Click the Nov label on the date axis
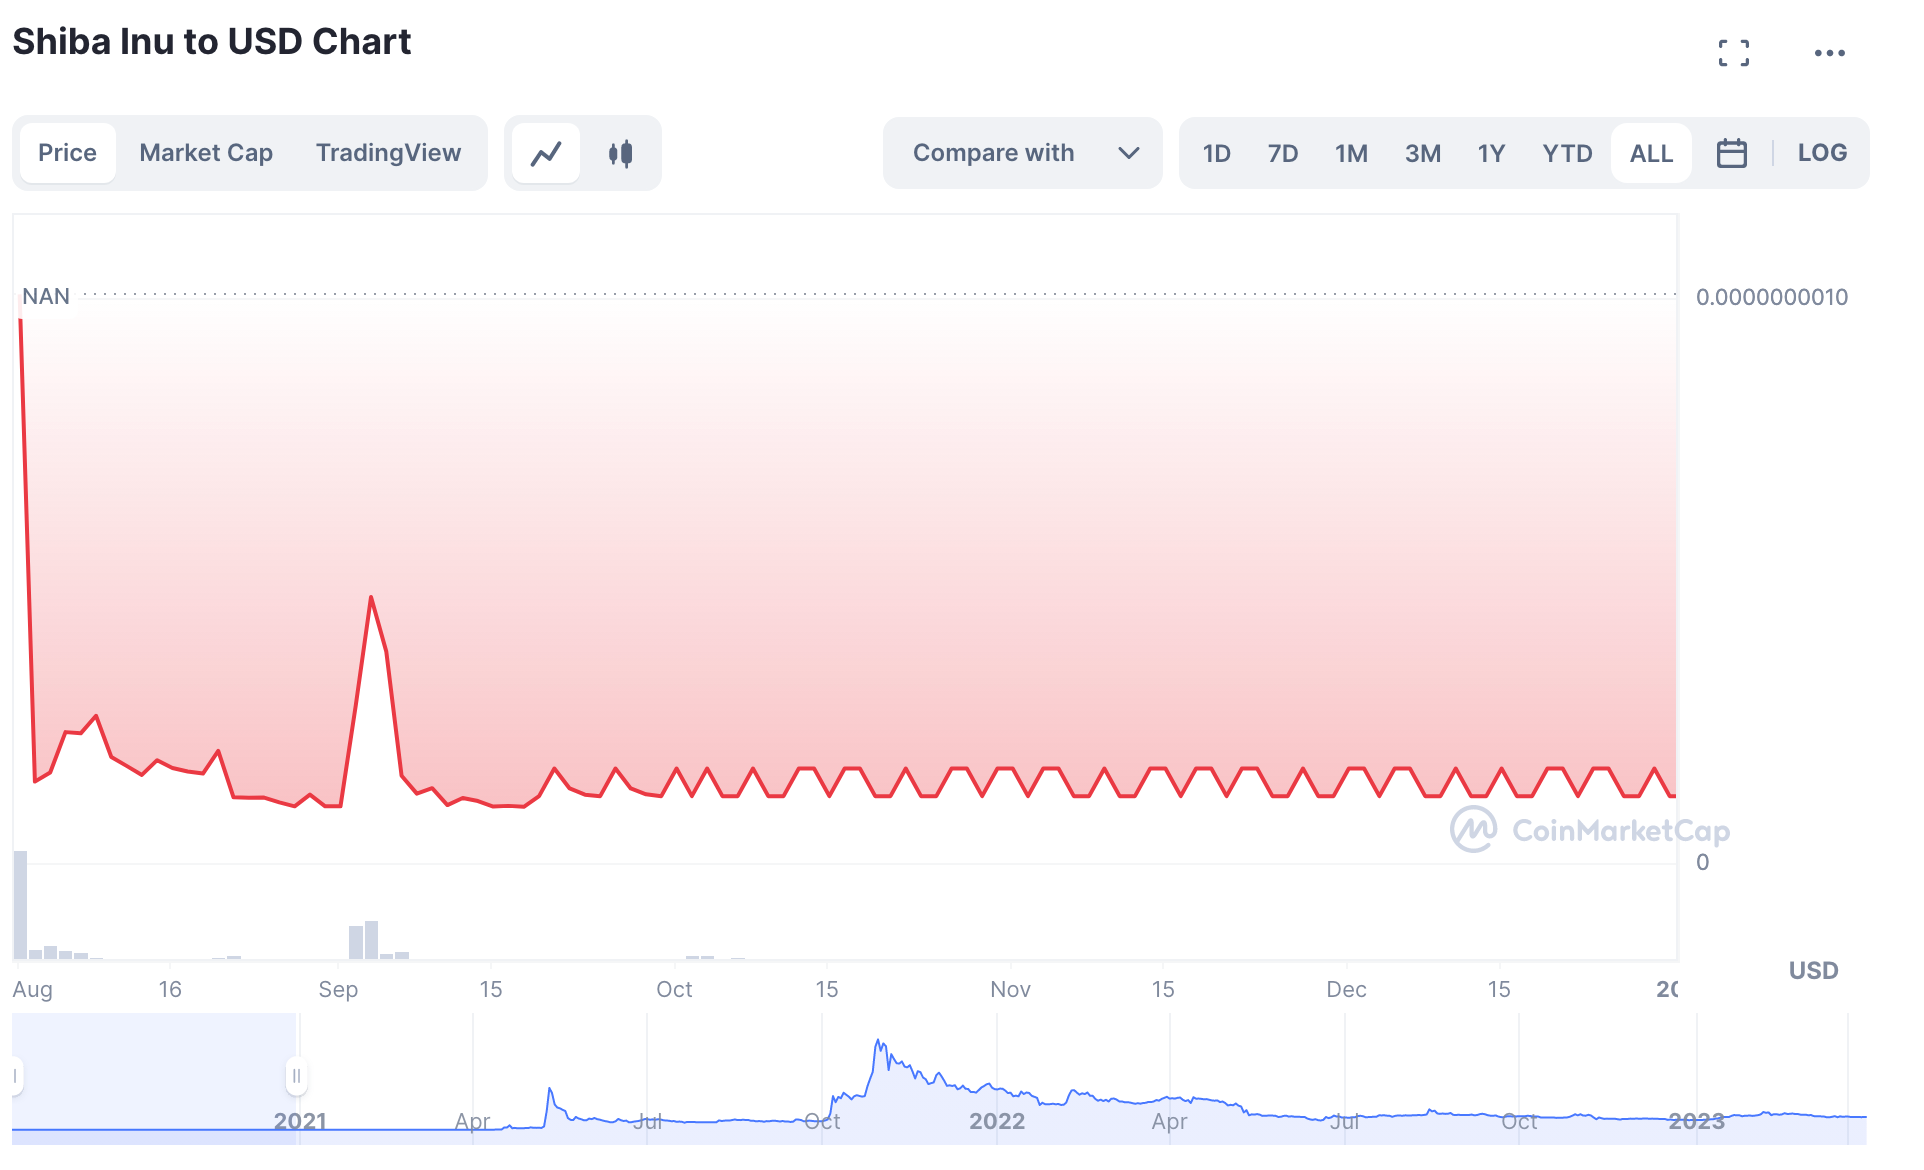This screenshot has width=1924, height=1170. [x=1010, y=989]
